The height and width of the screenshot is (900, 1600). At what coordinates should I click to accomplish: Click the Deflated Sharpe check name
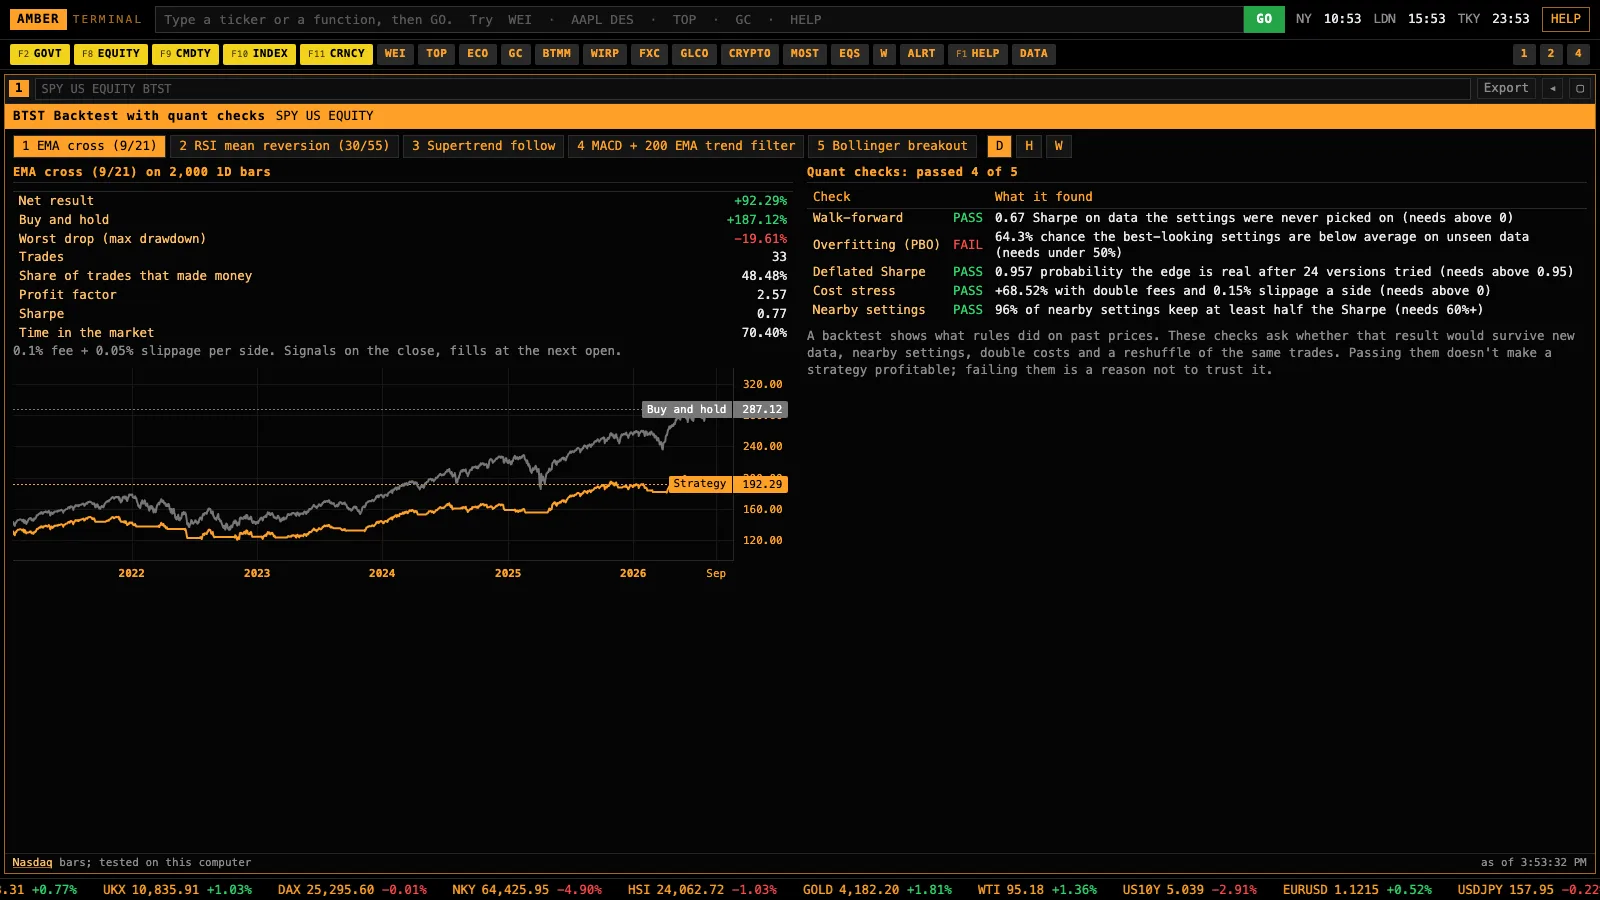(x=869, y=272)
